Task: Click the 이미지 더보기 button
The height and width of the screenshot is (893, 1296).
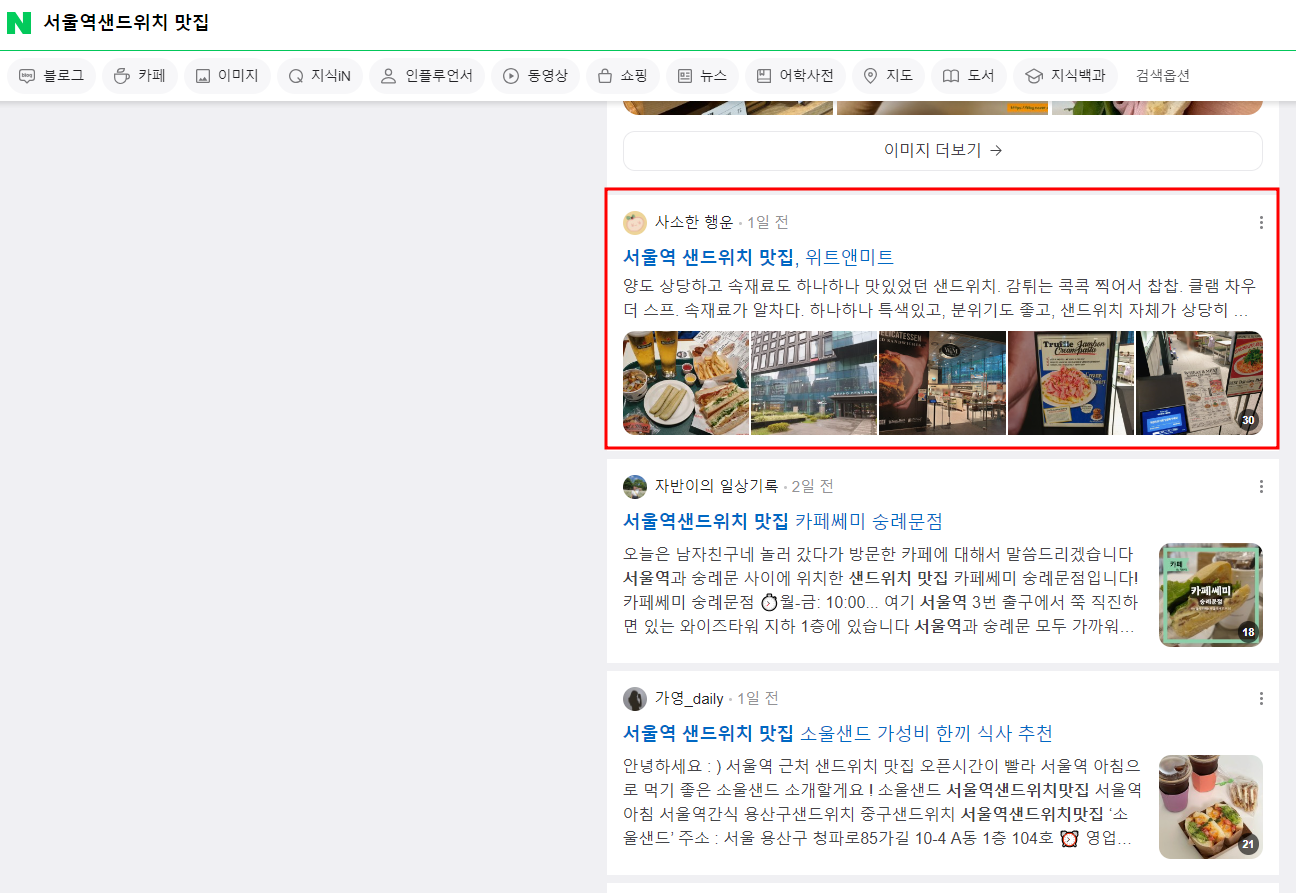Action: click(942, 151)
